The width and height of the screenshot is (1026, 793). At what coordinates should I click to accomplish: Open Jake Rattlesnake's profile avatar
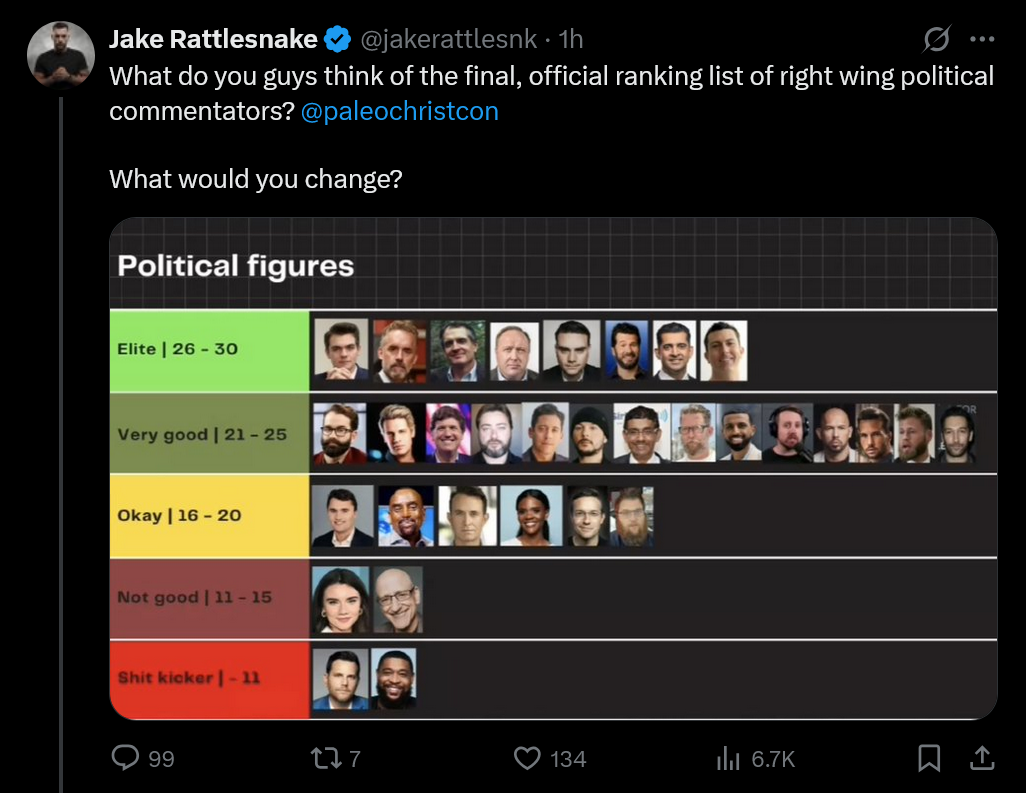point(61,53)
